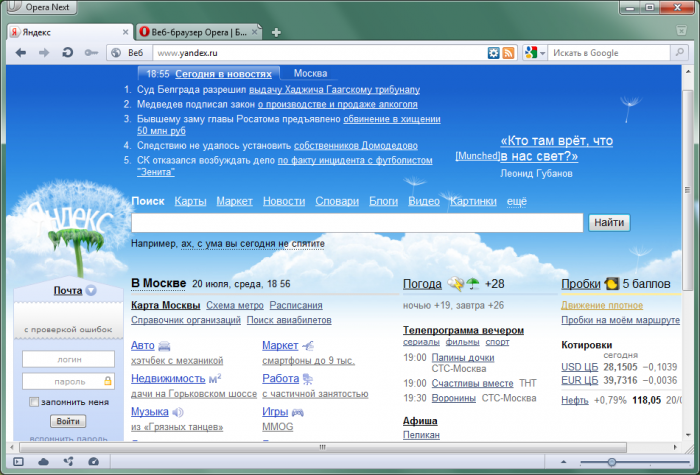Reload the page with refresh icon
The image size is (700, 475).
pos(67,53)
